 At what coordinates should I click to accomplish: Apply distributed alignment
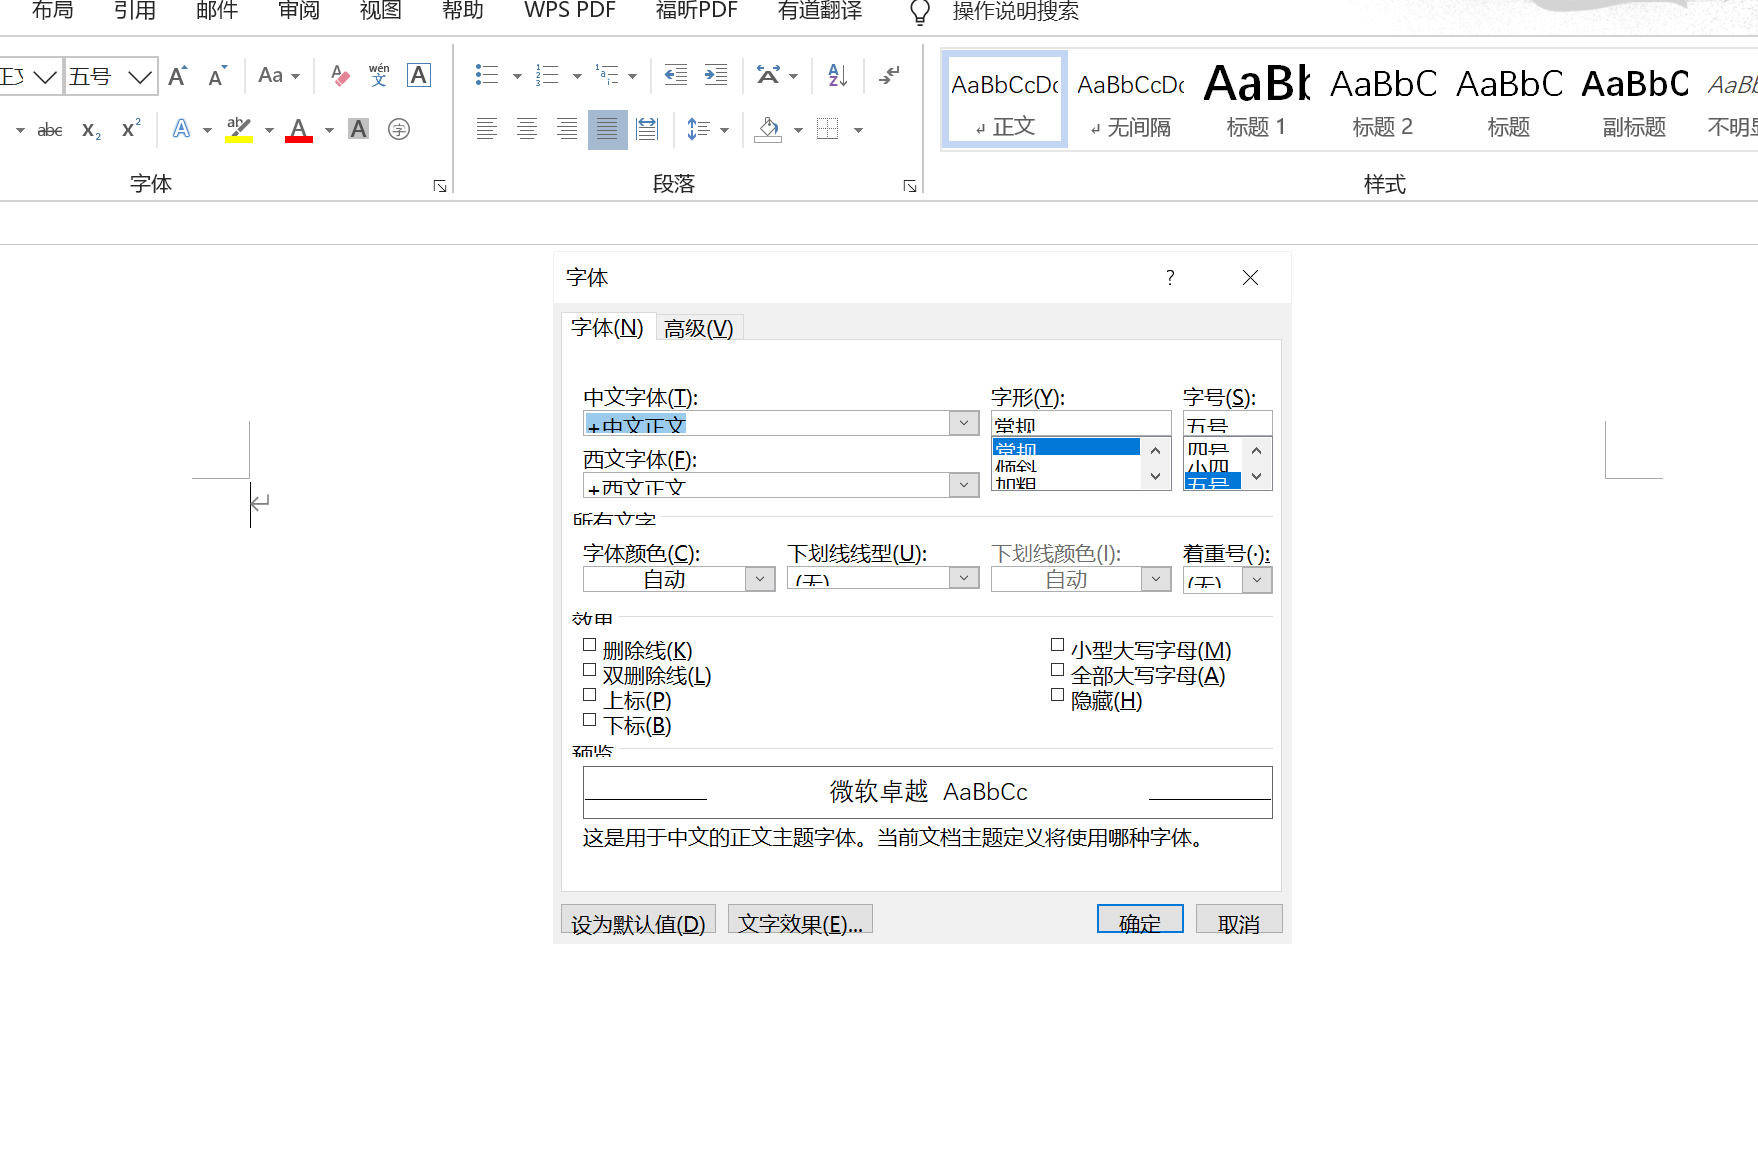647,129
